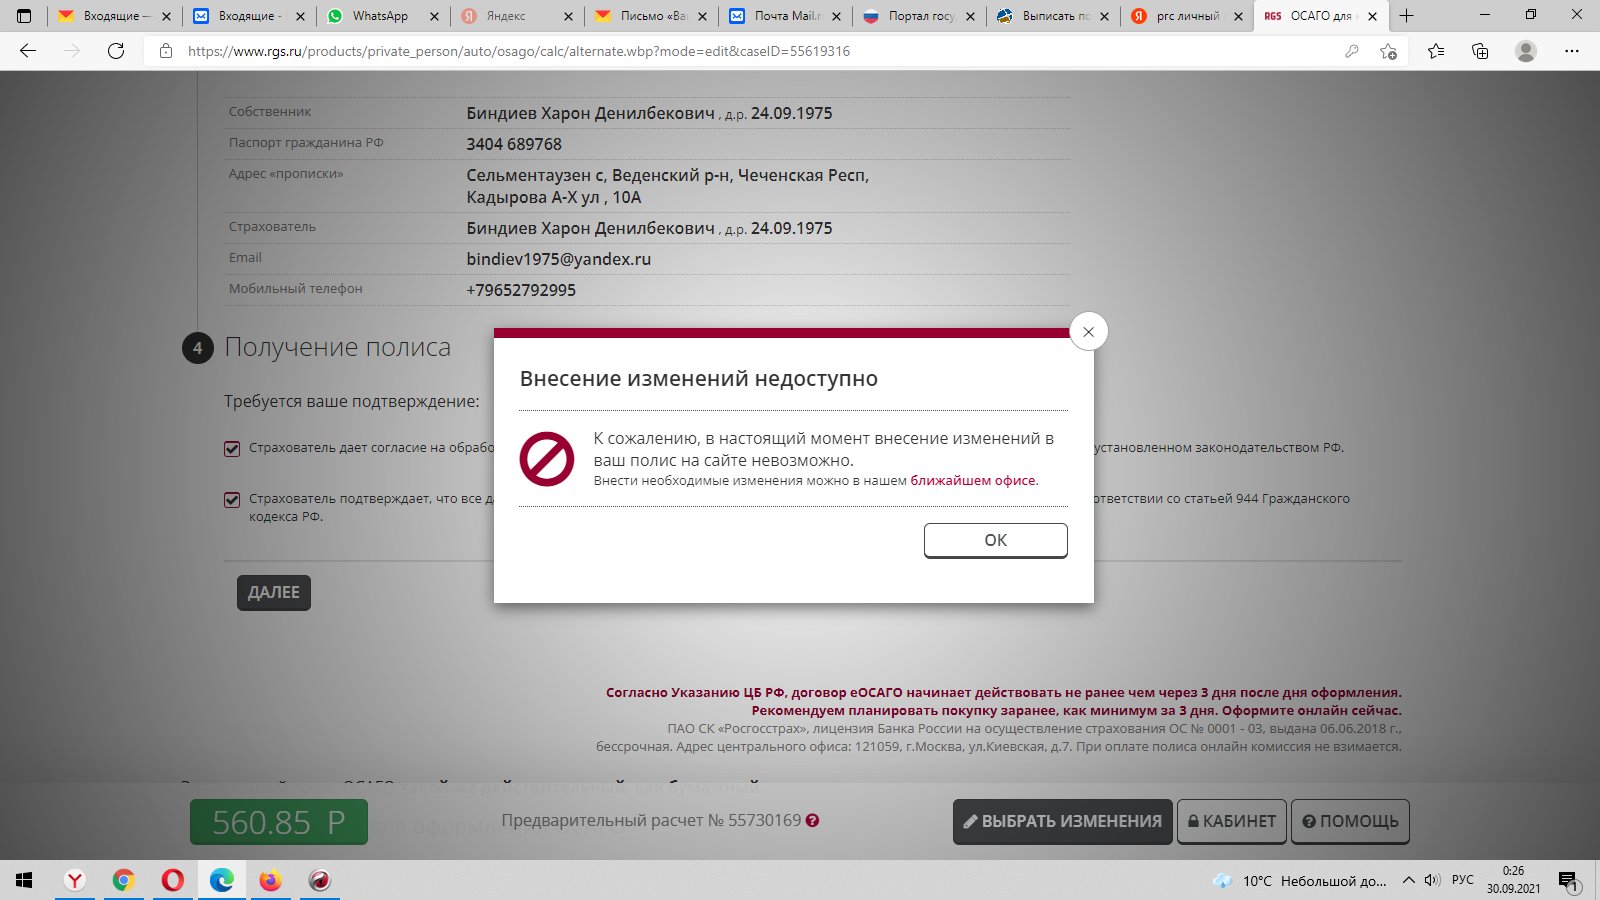This screenshot has width=1600, height=900.
Task: Go back with the browser back arrow
Action: tap(28, 51)
